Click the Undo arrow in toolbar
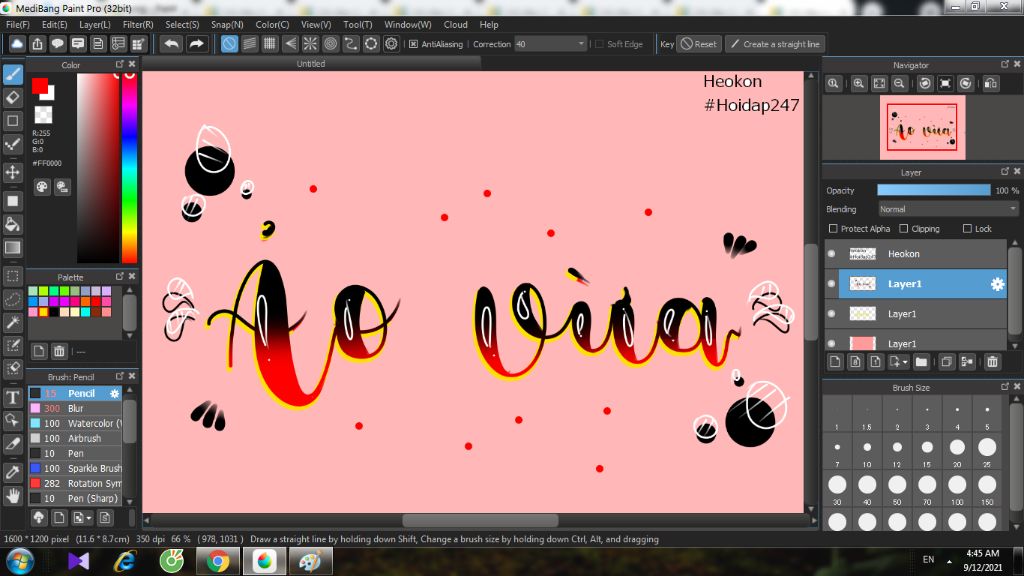Image resolution: width=1024 pixels, height=576 pixels. click(x=172, y=44)
